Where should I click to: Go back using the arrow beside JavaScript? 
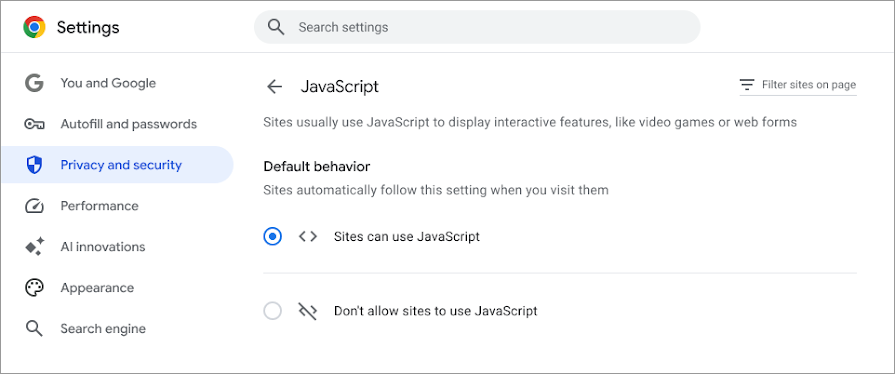click(x=275, y=87)
